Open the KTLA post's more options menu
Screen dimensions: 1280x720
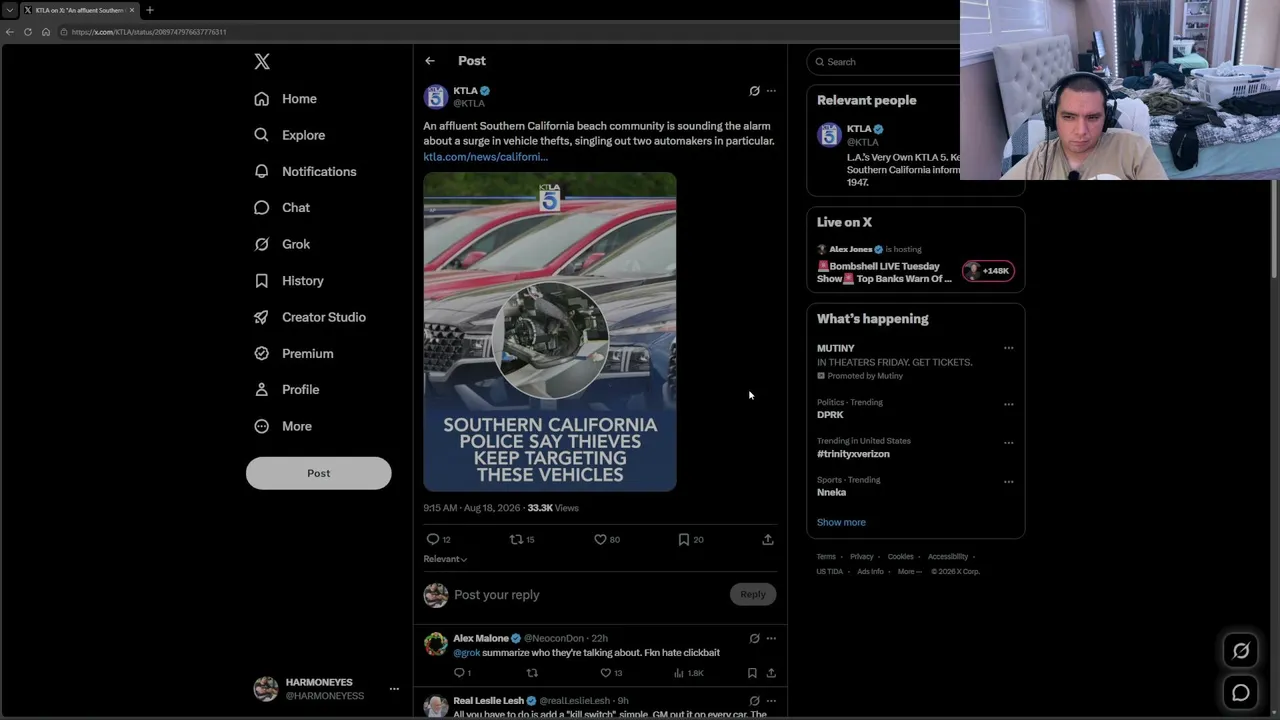(x=771, y=91)
